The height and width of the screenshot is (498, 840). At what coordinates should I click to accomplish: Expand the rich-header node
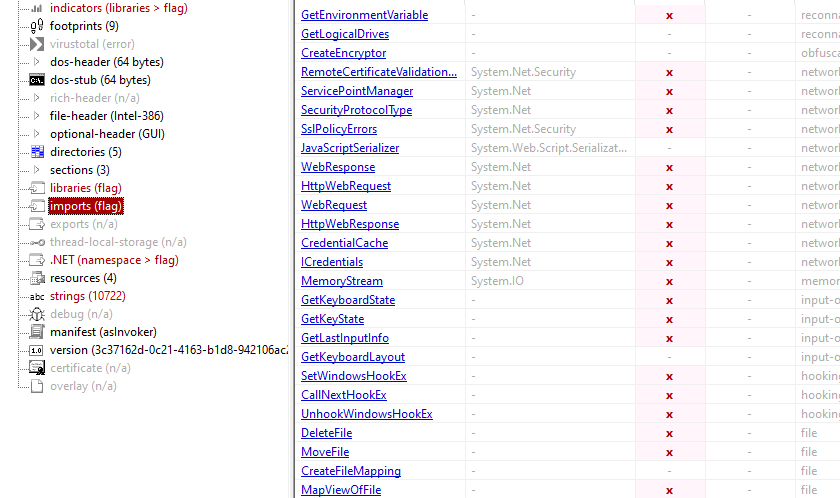tap(36, 98)
